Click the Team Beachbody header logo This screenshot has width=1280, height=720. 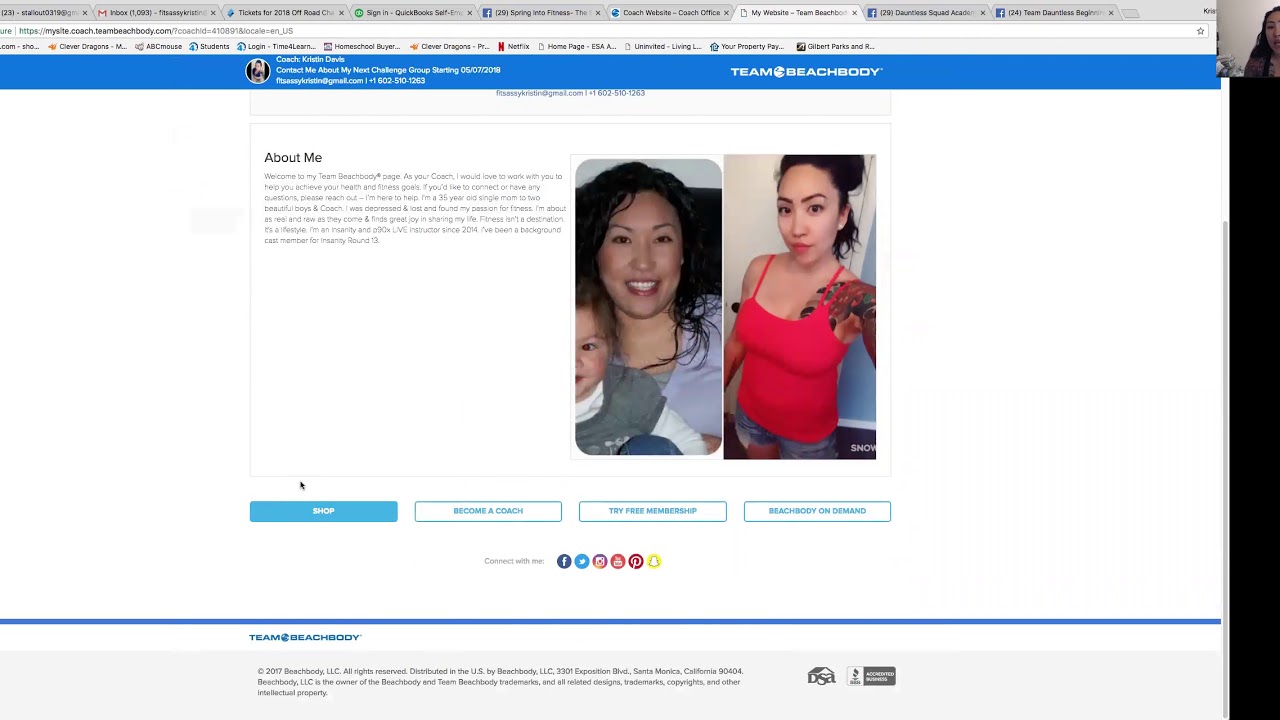(806, 72)
